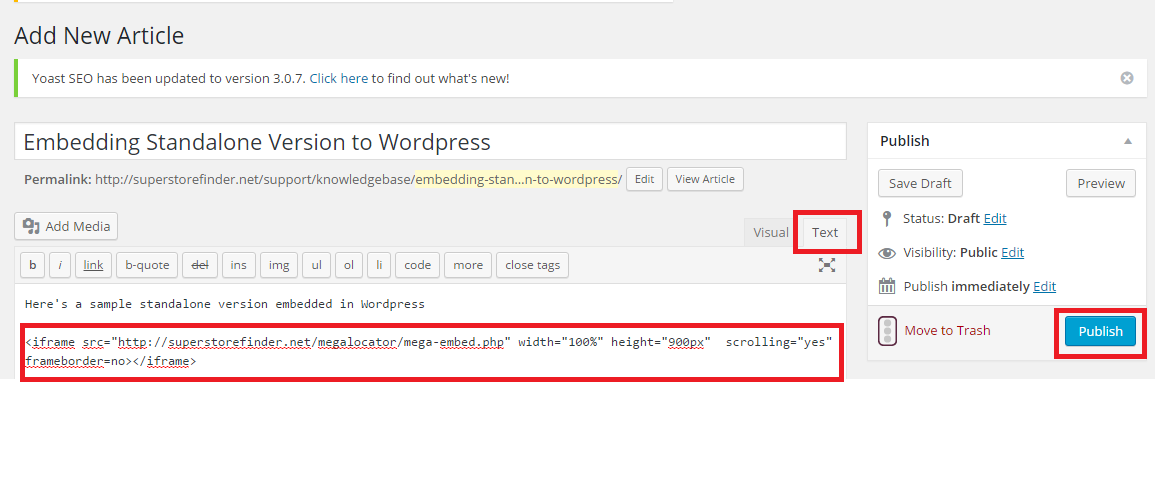Screen dimensions: 1155x491
Task: Insert a code tag
Action: (418, 265)
